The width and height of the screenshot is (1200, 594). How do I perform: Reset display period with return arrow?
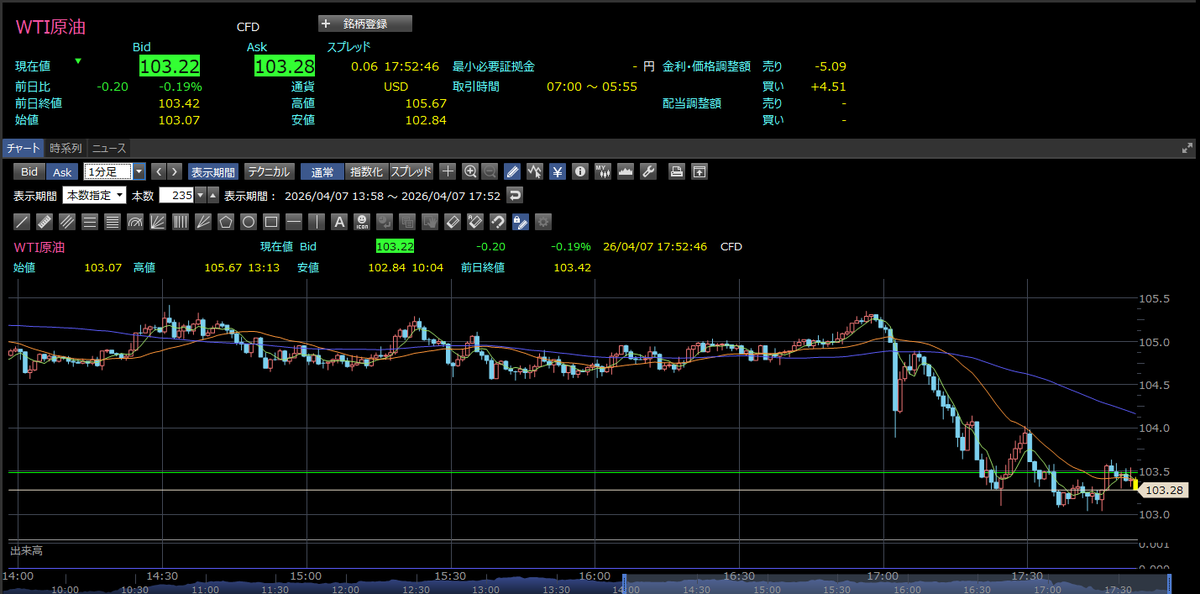515,195
